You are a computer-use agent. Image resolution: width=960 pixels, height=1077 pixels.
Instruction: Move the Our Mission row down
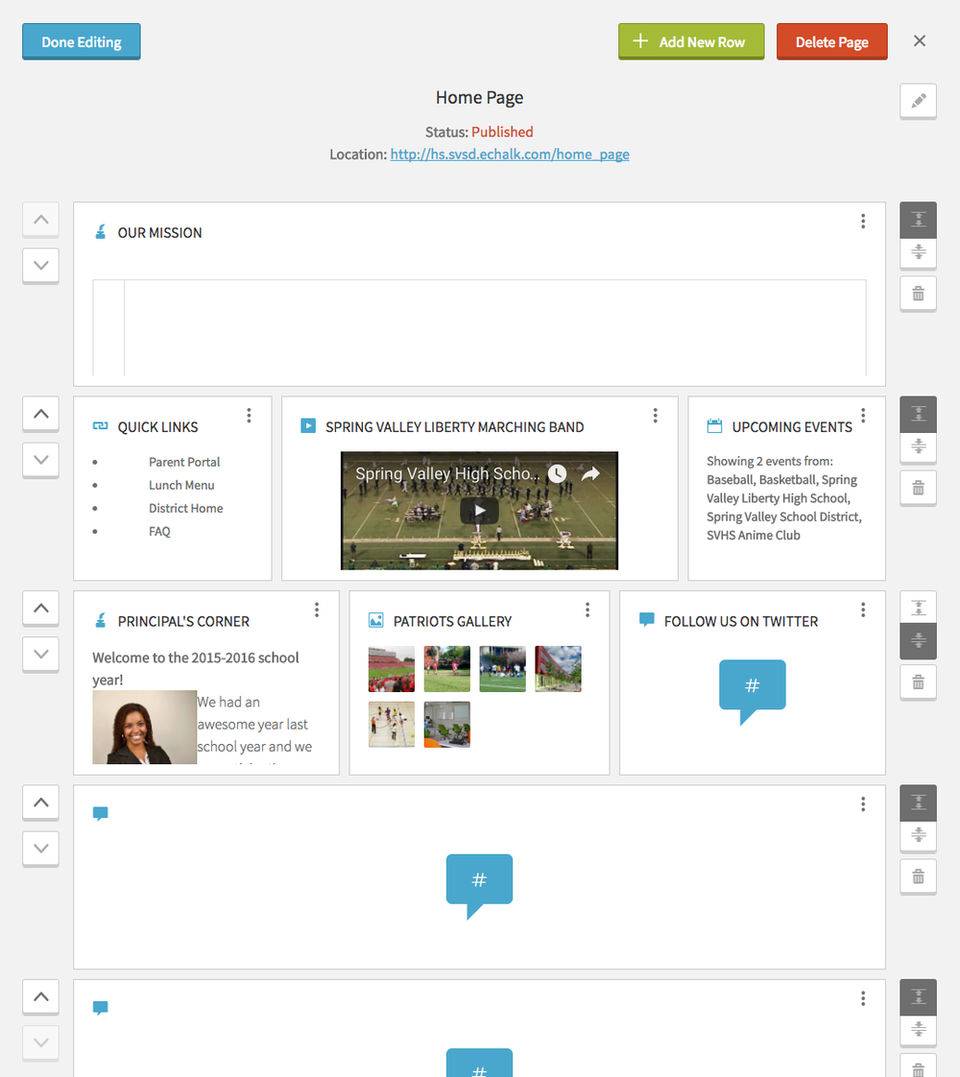coord(41,266)
